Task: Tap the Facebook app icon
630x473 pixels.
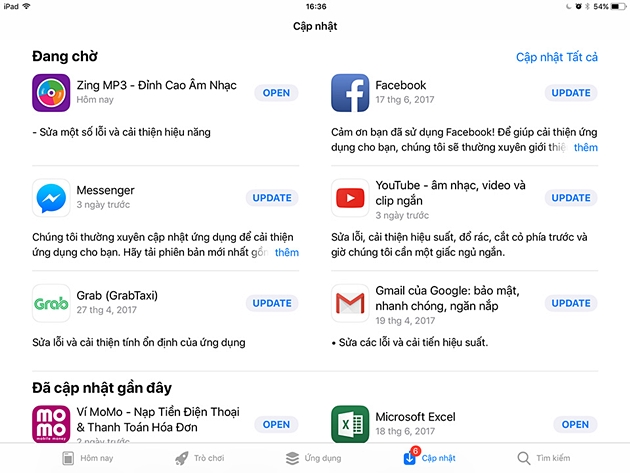Action: 350,93
